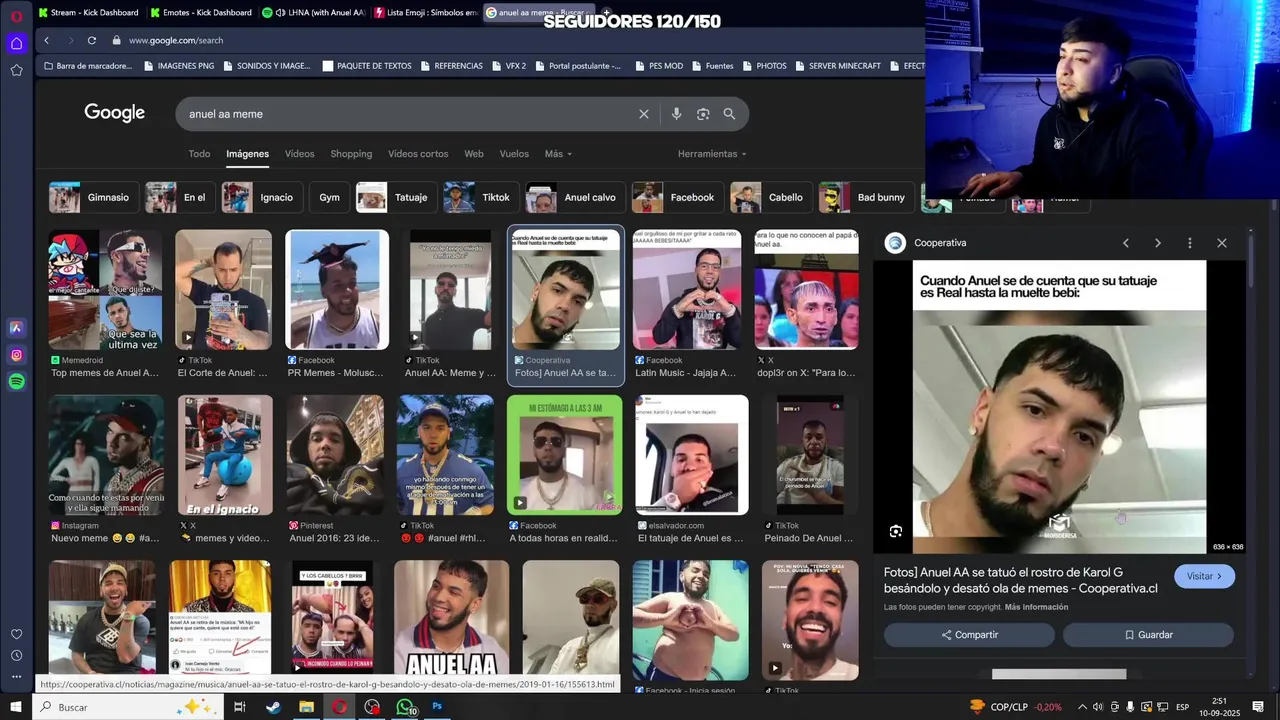Click the Windows Start button
Viewport: 1280px width, 720px height.
point(16,707)
